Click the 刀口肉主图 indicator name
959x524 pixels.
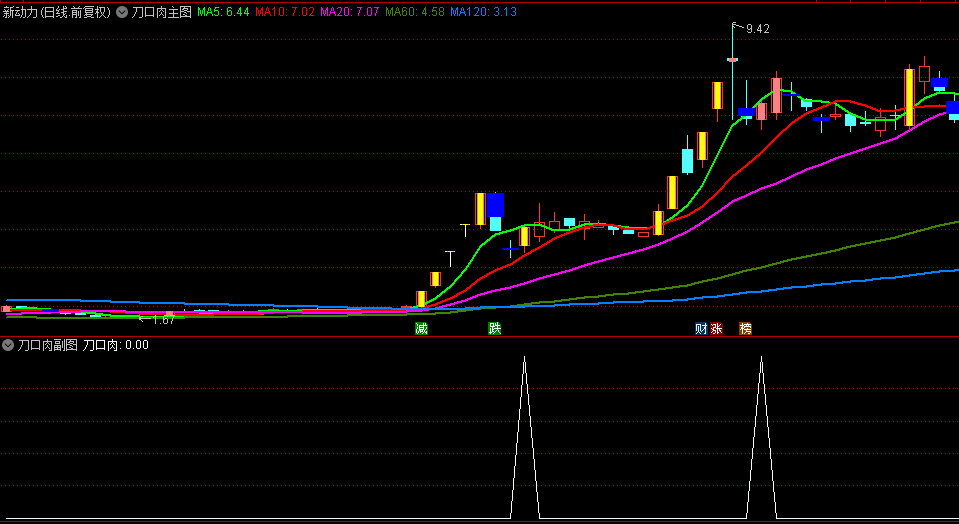tap(162, 12)
